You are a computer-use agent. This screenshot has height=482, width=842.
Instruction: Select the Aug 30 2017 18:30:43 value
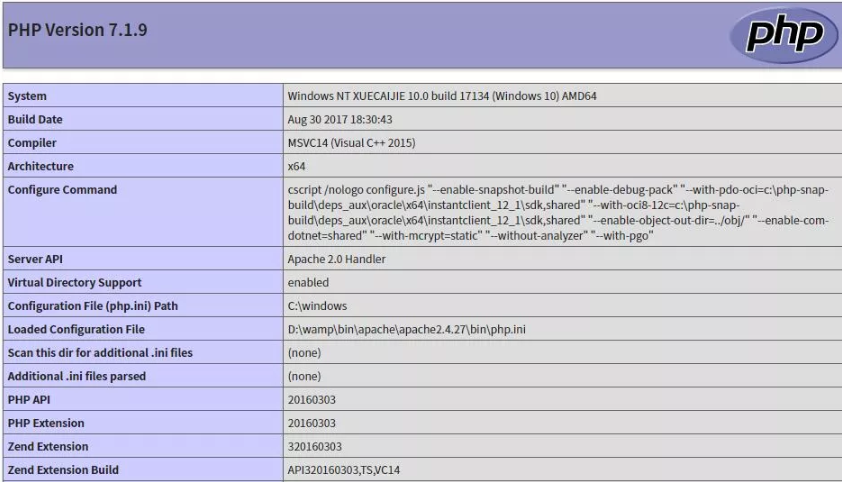[340, 119]
